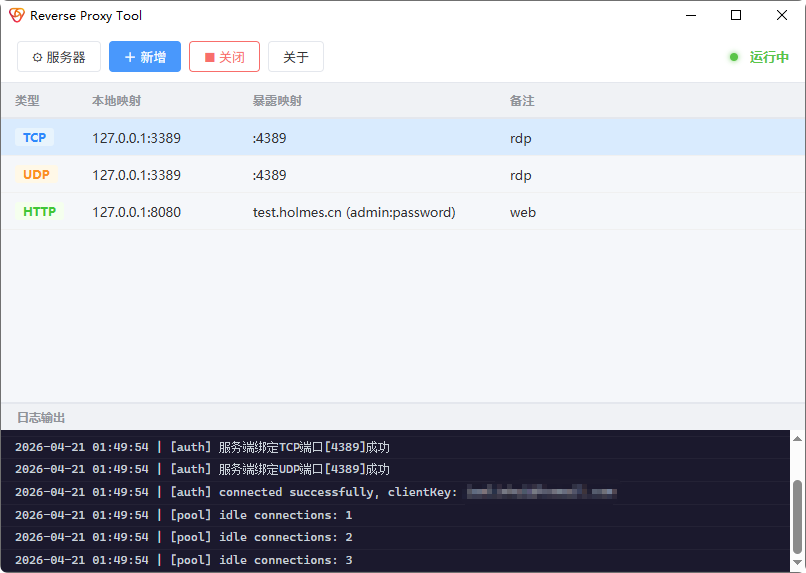Viewport: 806px width, 573px height.
Task: Click the Reverse Proxy Tool app logo icon
Action: (x=16, y=15)
